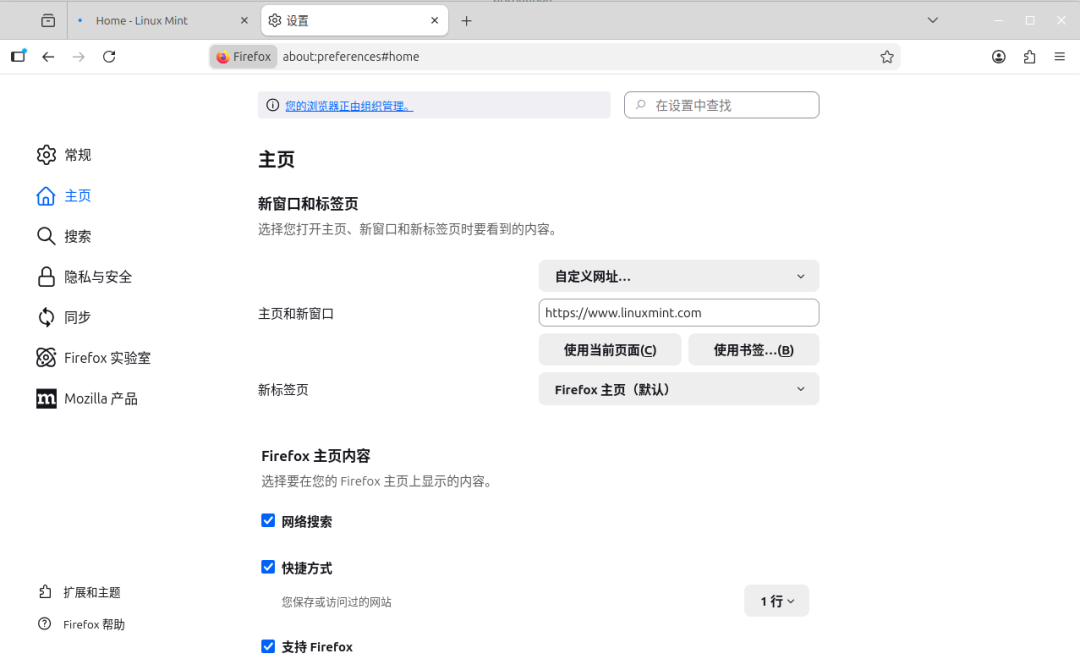Go forward with the forward arrow
The height and width of the screenshot is (670, 1080).
[x=79, y=56]
